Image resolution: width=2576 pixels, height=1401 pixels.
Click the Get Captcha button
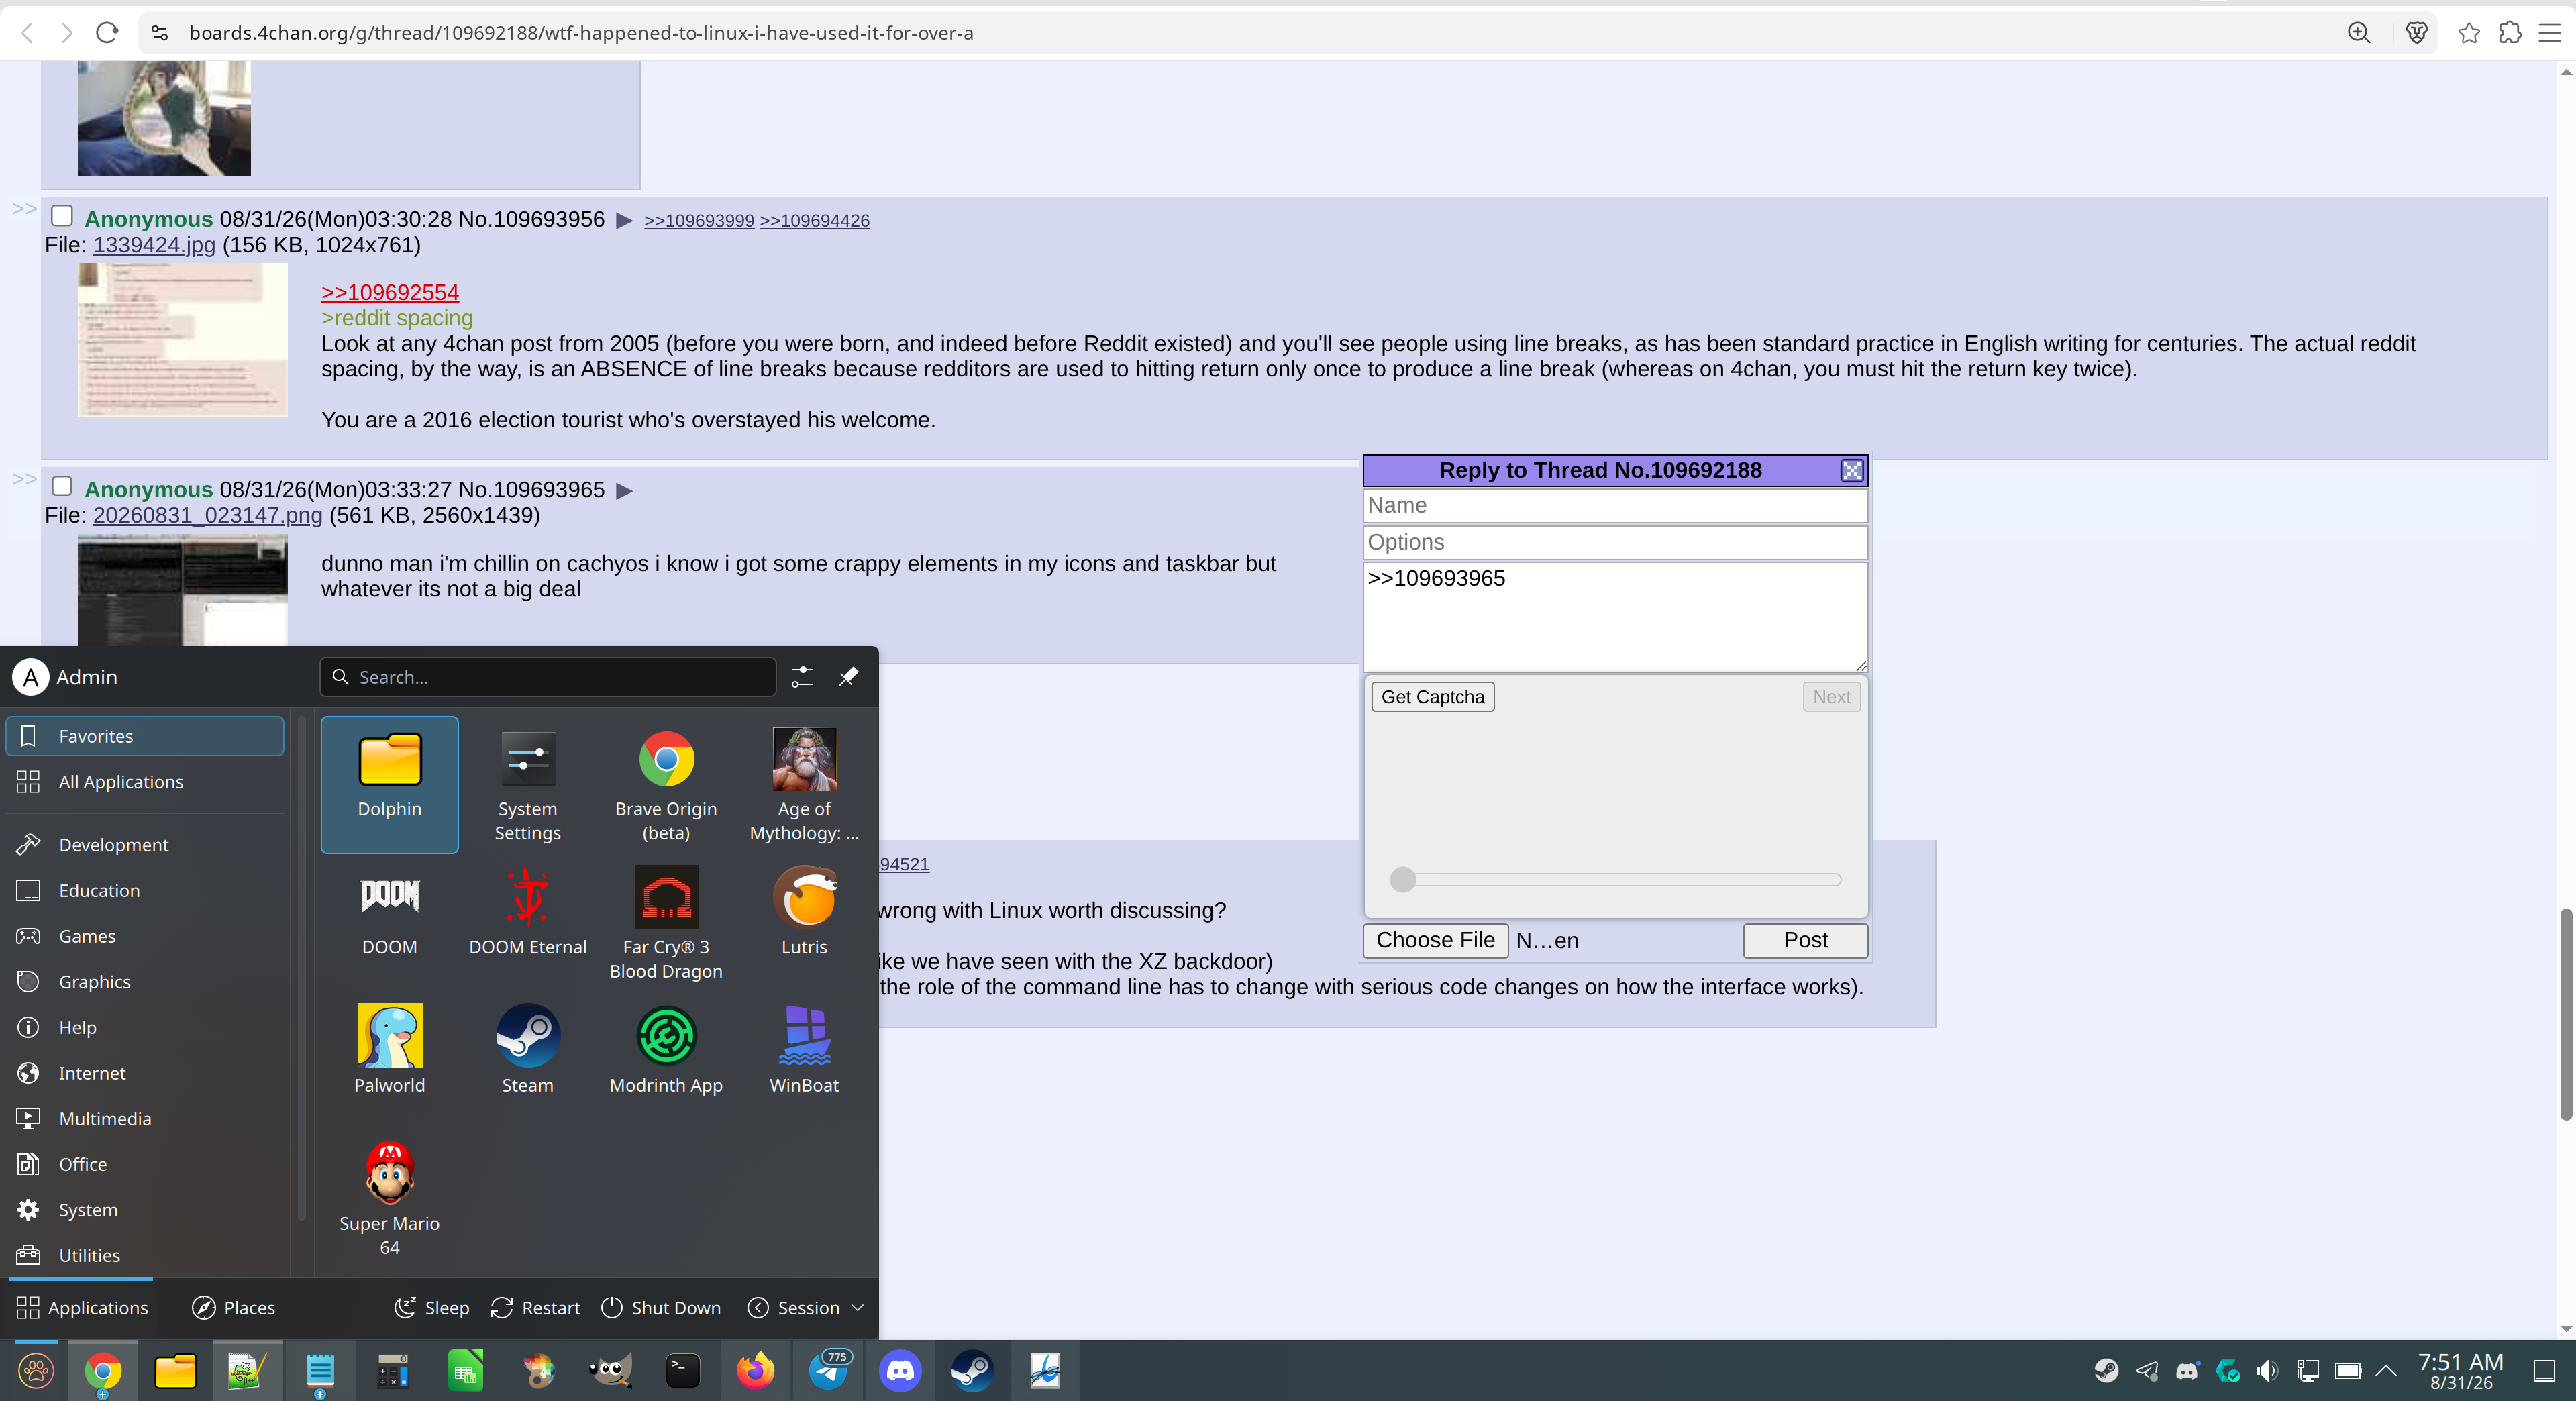[x=1432, y=697]
